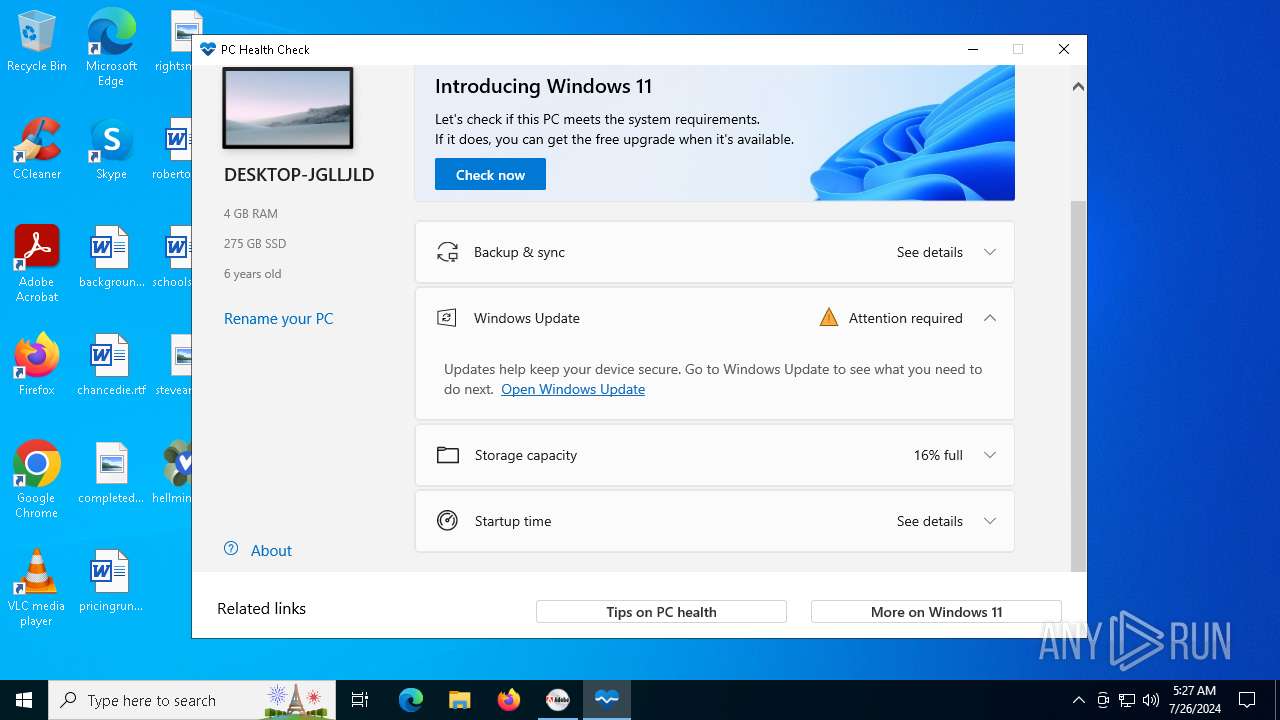Click the 4 GB RAM text
The image size is (1280, 720).
[251, 214]
